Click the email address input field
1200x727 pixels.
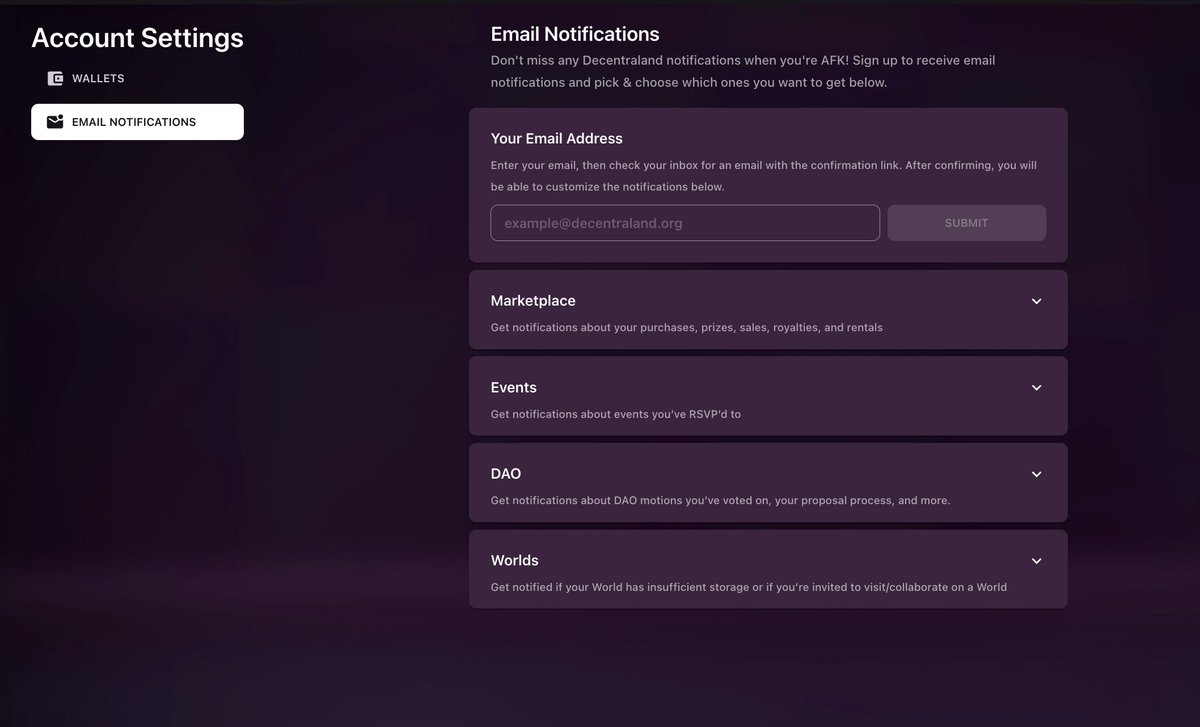685,223
